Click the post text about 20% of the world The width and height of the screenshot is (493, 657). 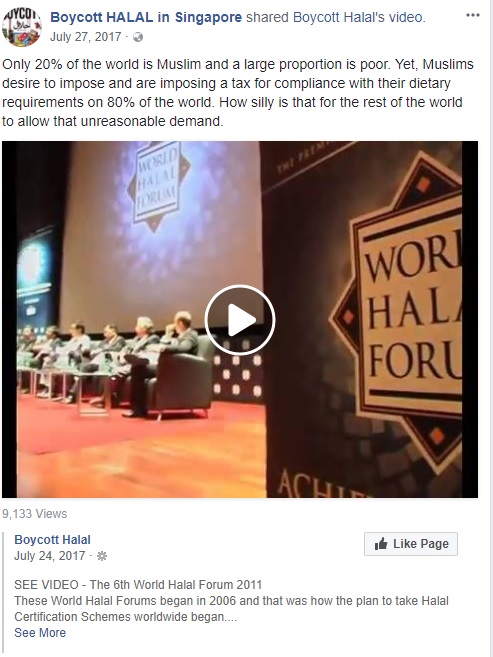[237, 93]
